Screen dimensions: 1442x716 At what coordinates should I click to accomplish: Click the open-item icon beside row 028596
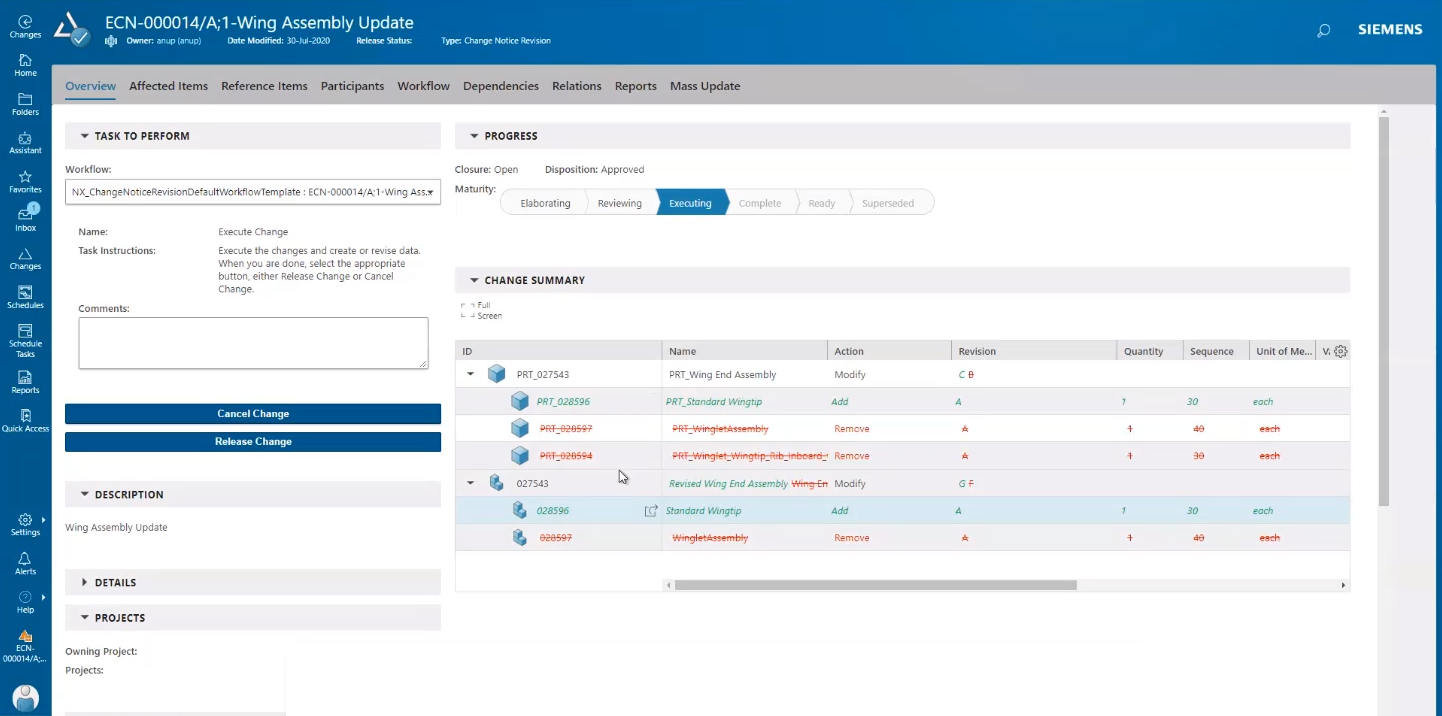click(651, 510)
